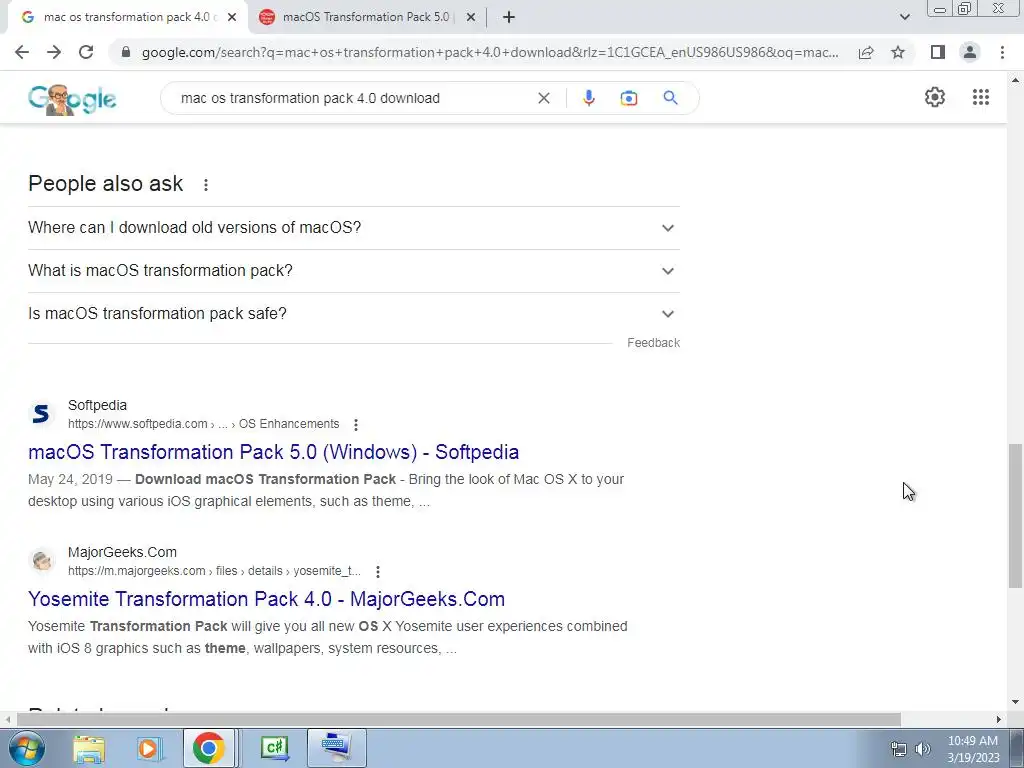Click the Google doodle logo

pyautogui.click(x=72, y=100)
